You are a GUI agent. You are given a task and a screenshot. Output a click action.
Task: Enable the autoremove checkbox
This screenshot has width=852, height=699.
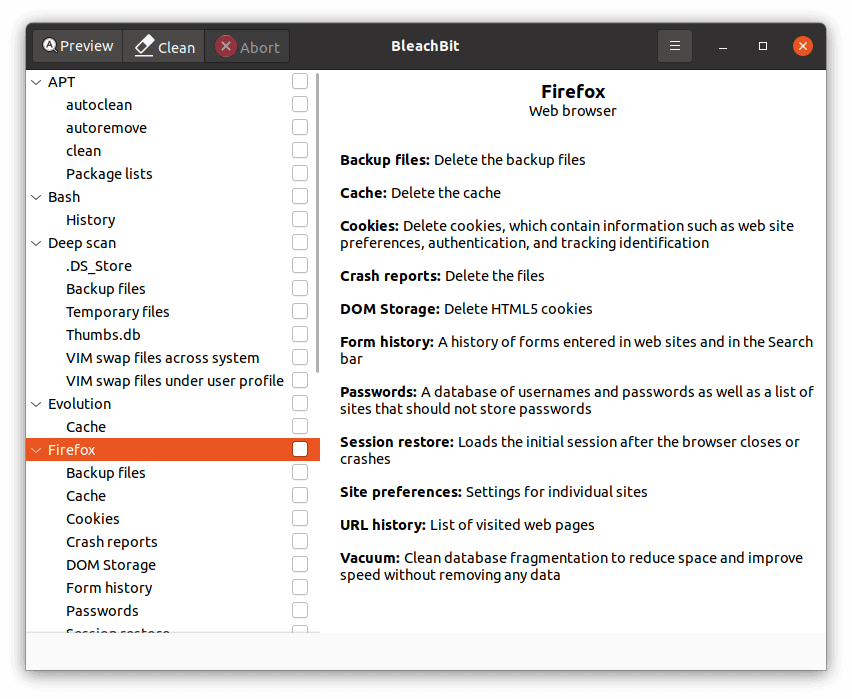(x=300, y=127)
